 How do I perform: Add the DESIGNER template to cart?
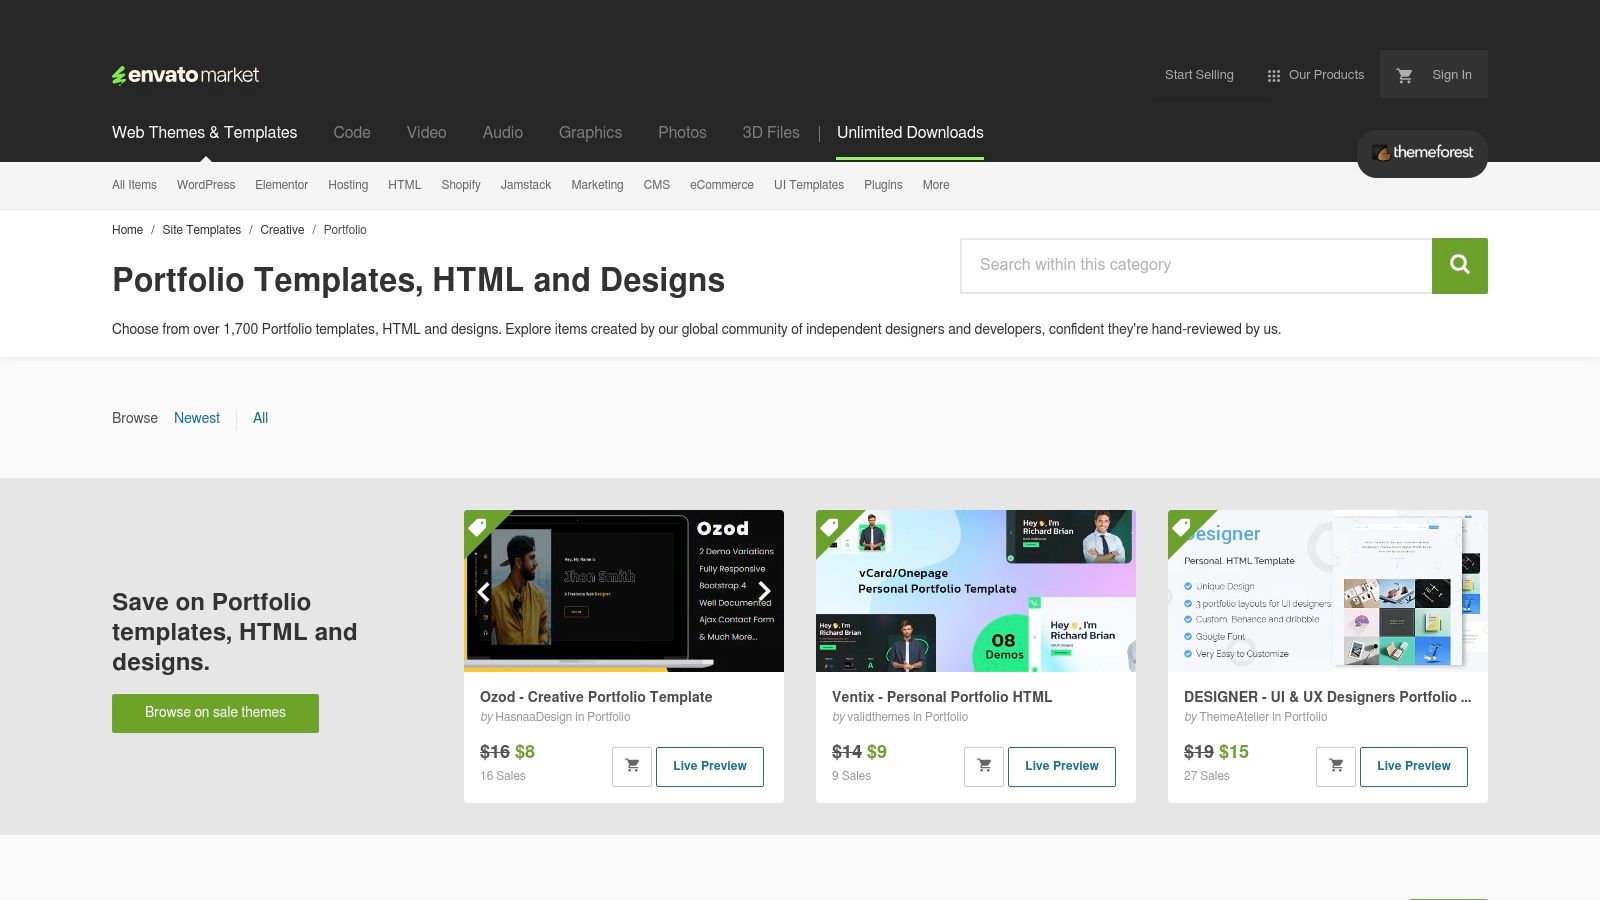tap(1335, 766)
